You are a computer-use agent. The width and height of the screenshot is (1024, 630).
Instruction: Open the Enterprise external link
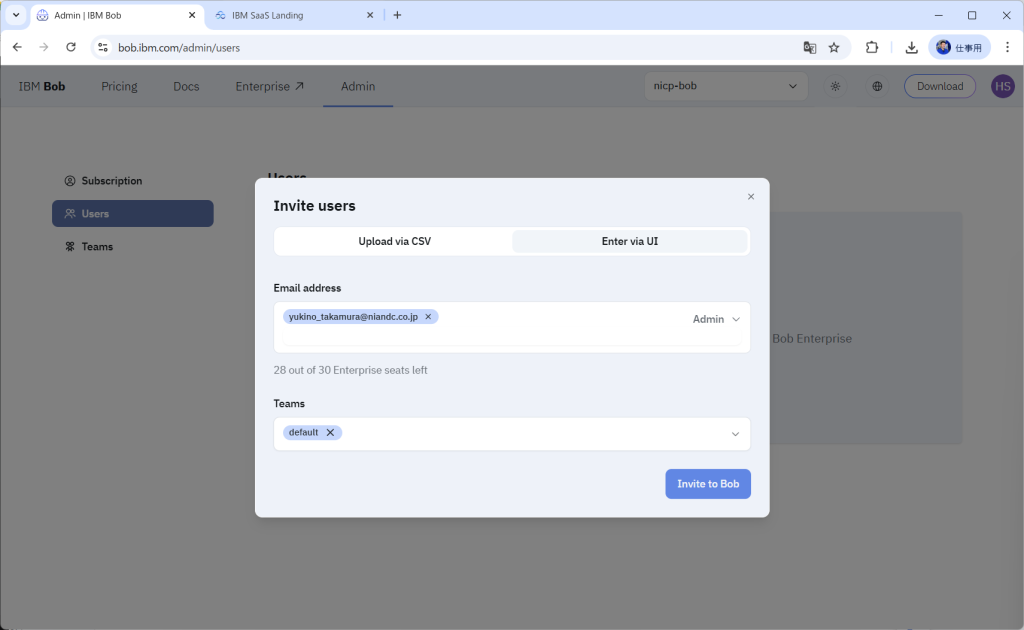point(269,86)
